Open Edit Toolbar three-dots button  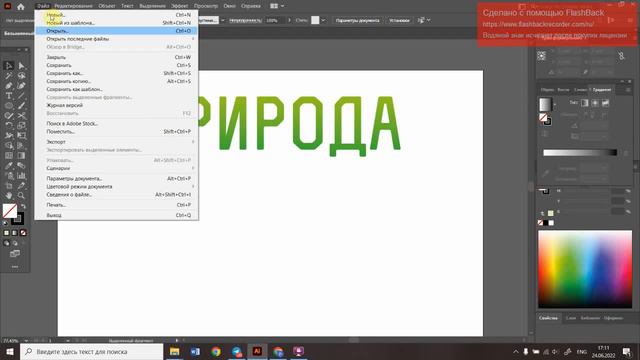pyautogui.click(x=15, y=267)
